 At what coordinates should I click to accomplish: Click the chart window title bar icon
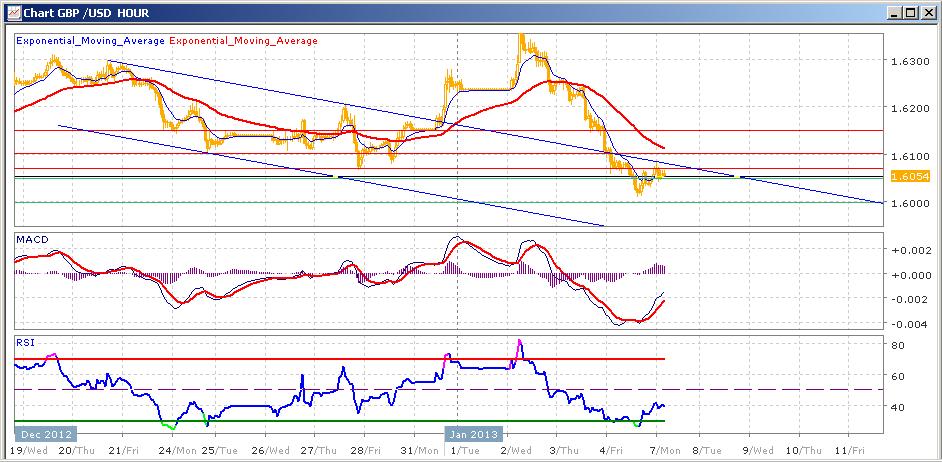(11, 12)
